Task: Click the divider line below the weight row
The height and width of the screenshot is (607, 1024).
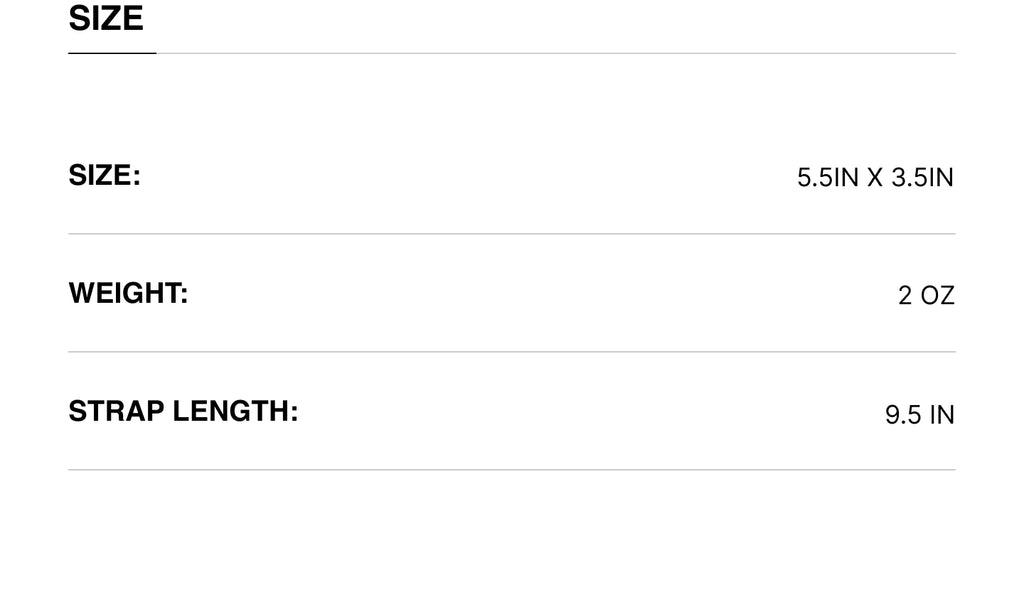Action: 512,352
